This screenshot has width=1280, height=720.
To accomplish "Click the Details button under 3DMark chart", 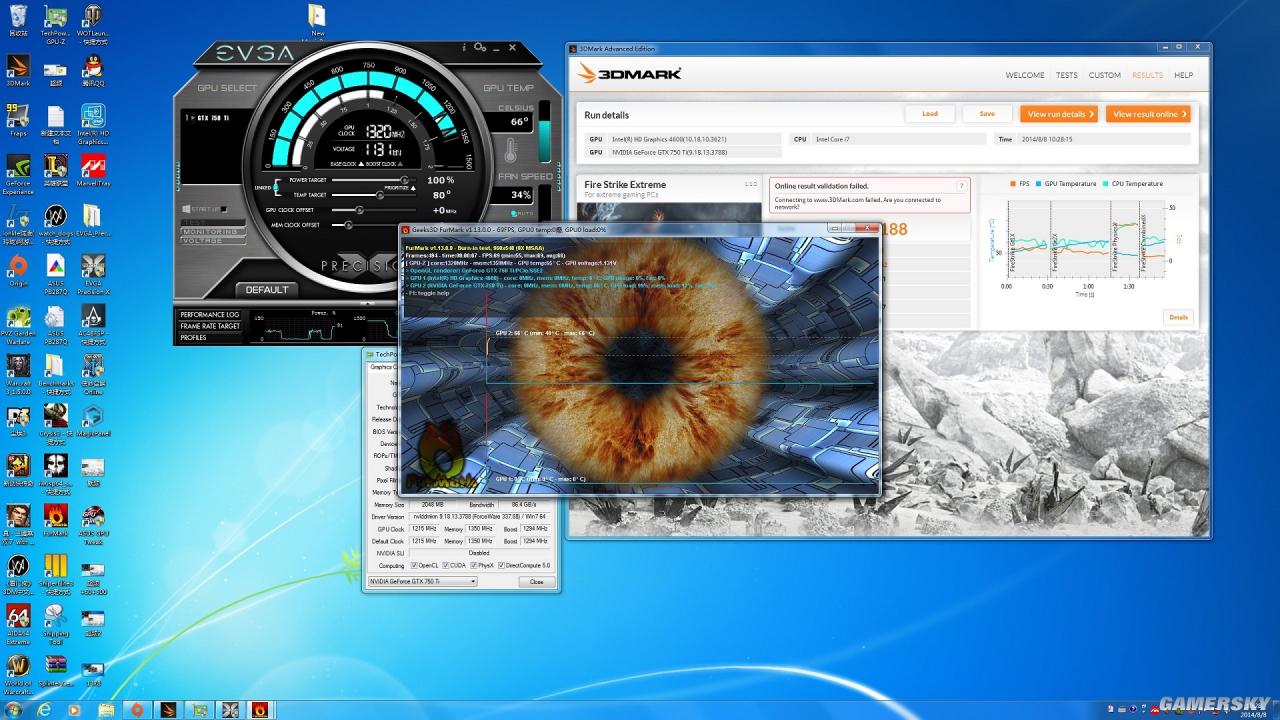I will tap(1179, 317).
